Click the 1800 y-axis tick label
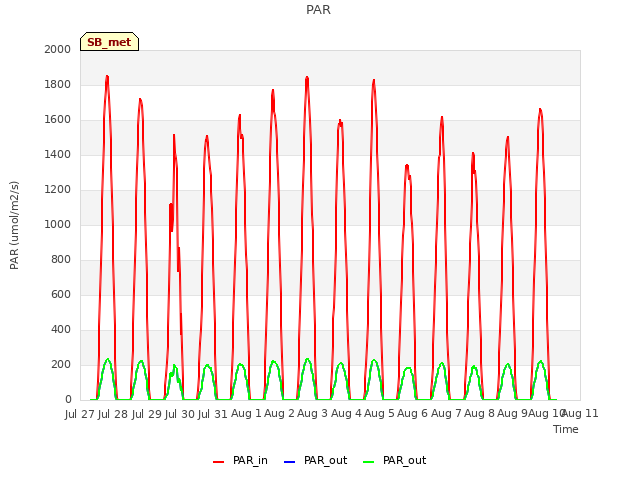This screenshot has height=480, width=640. click(x=58, y=84)
